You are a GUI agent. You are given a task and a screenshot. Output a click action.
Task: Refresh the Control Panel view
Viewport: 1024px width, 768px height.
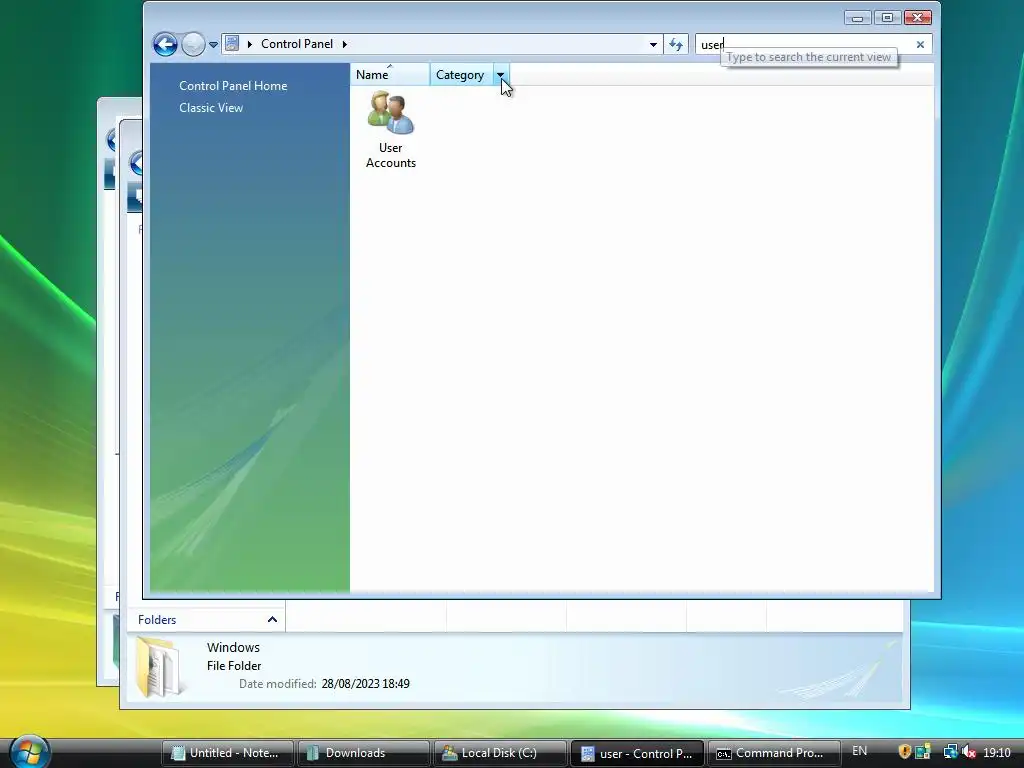point(676,44)
